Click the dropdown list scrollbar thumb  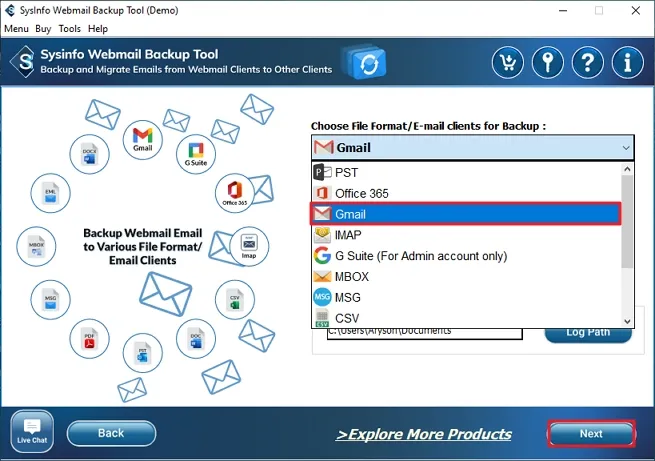pyautogui.click(x=627, y=221)
